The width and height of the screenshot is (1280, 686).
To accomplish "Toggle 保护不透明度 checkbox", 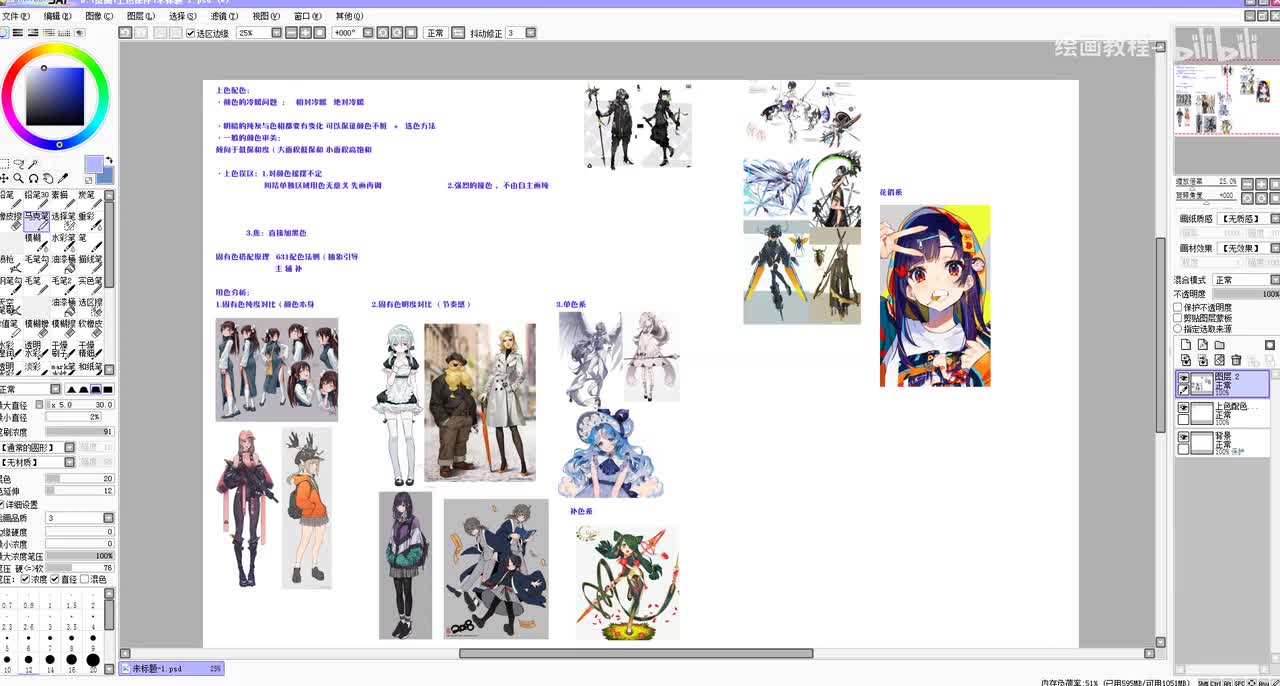I will pos(1178,308).
